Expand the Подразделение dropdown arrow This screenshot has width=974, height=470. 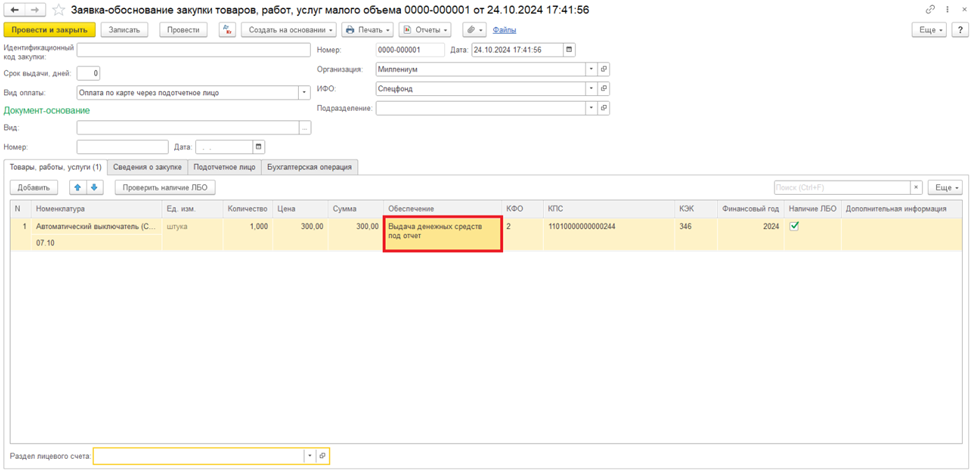pyautogui.click(x=591, y=108)
